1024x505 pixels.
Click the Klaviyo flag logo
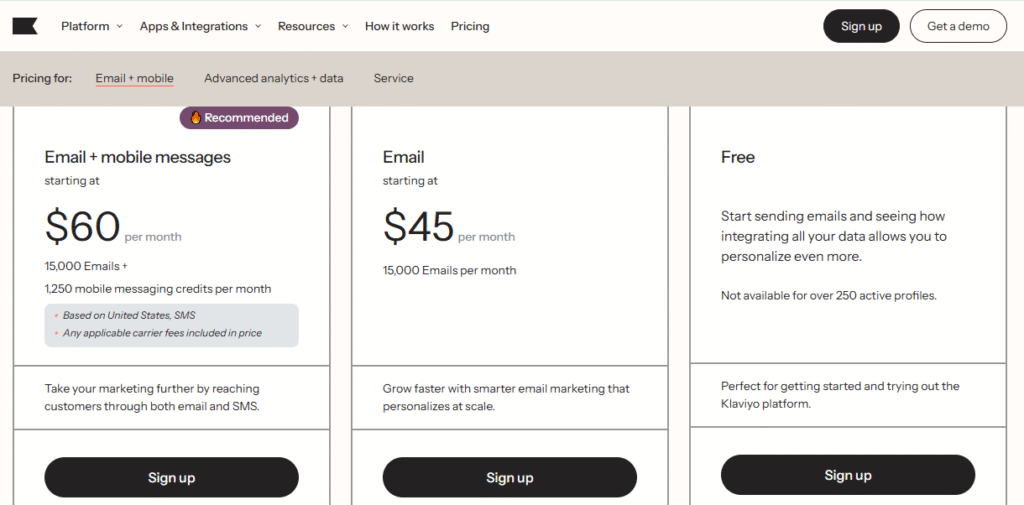[x=25, y=26]
